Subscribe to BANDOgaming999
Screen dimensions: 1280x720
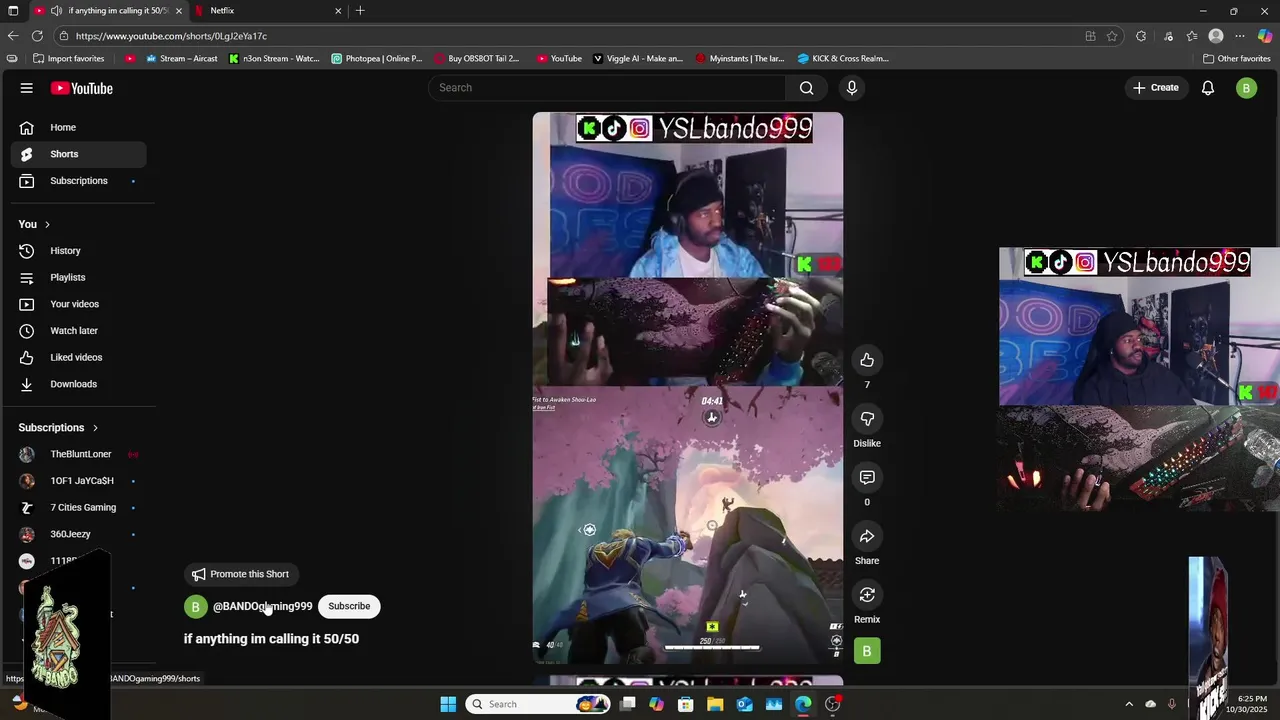[x=349, y=606]
